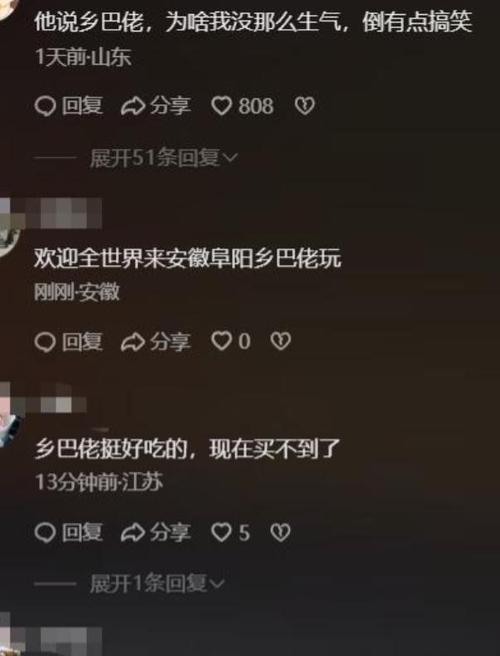Tap the reply bubble icon on the Shandong comment
The image size is (500, 656).
point(45,106)
